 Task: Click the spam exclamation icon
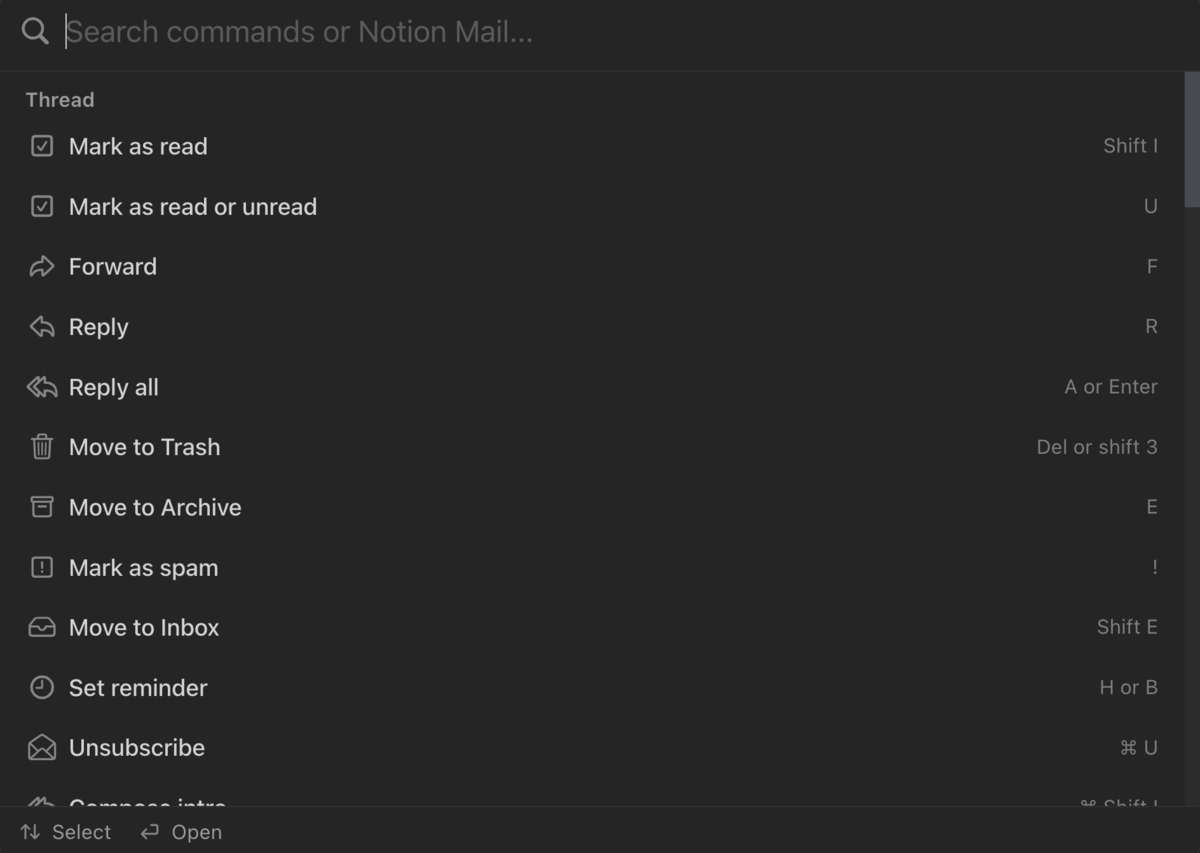41,567
